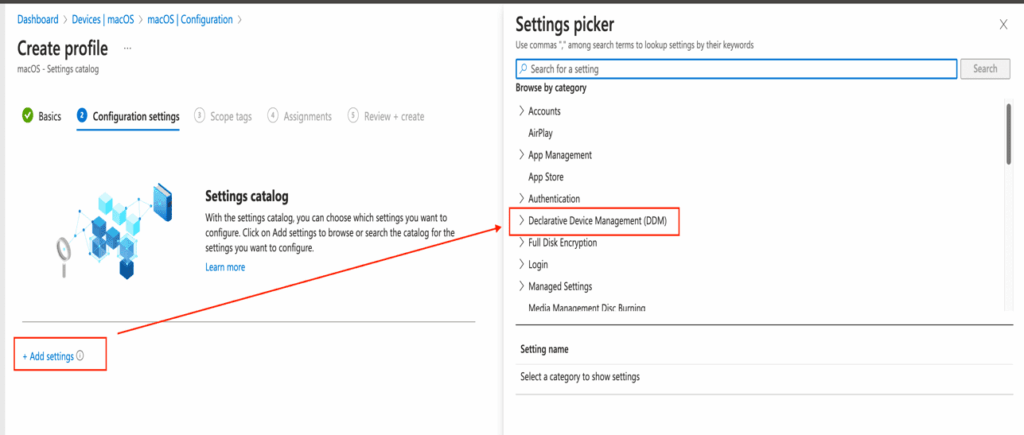
Task: Expand the Full Disk Encryption category
Action: (x=521, y=242)
